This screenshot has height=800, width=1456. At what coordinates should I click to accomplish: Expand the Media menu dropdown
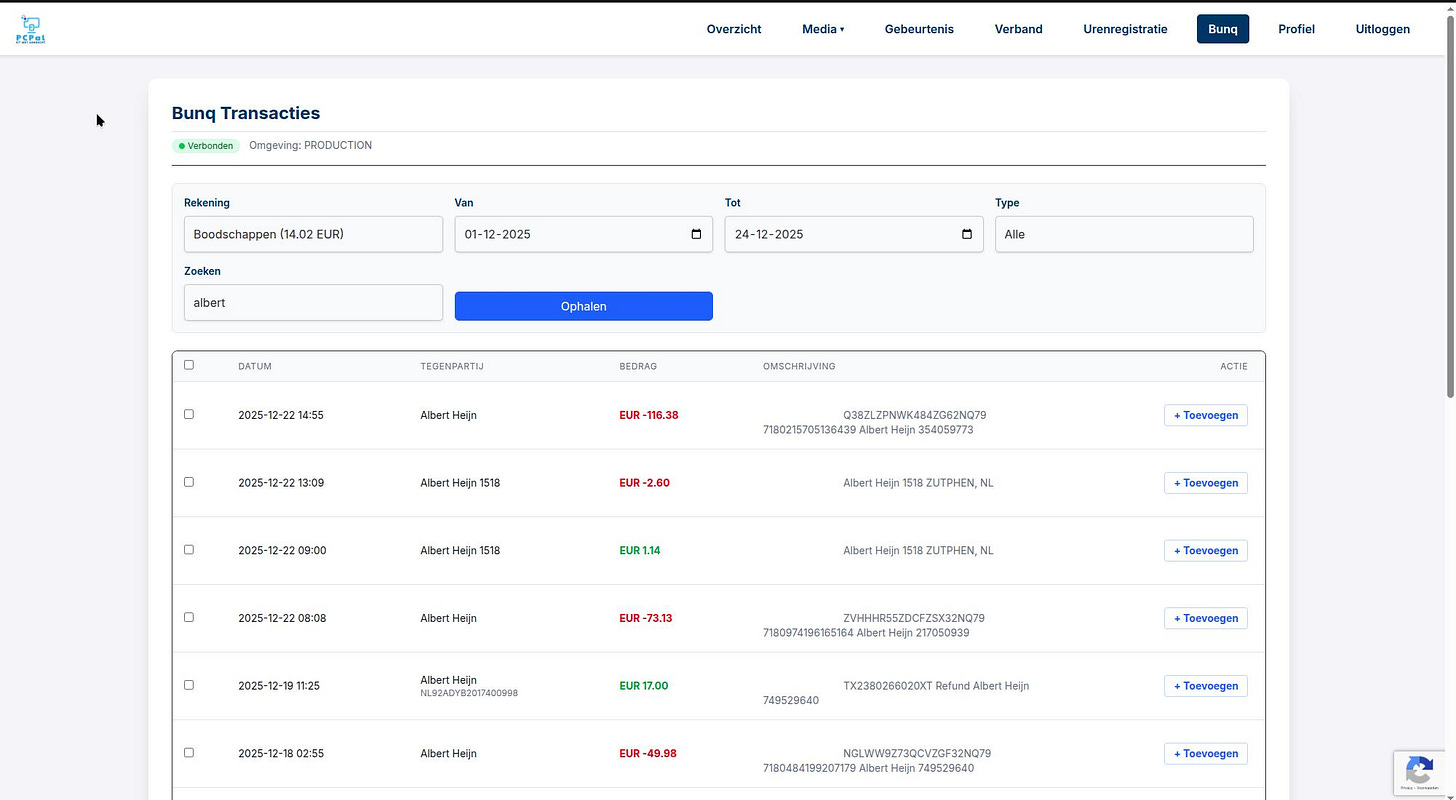(823, 29)
